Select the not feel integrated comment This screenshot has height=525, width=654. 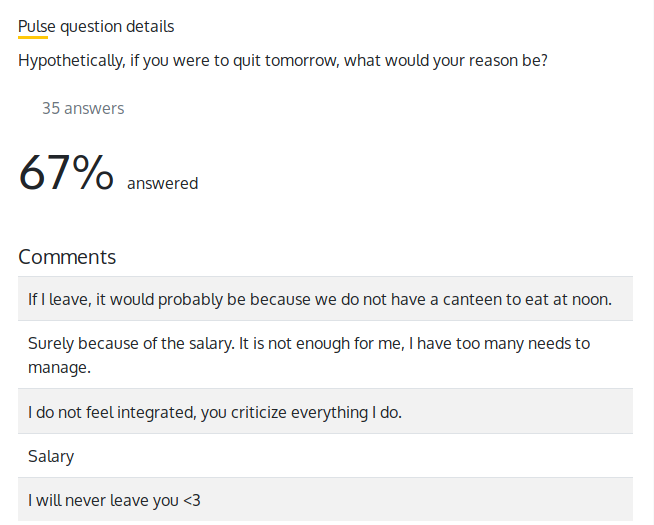[x=325, y=411]
